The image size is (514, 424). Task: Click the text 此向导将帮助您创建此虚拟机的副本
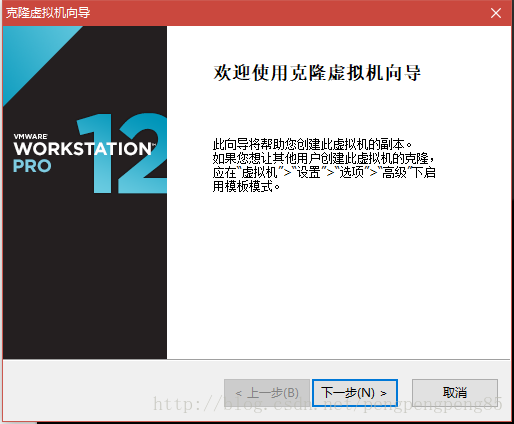click(312, 144)
